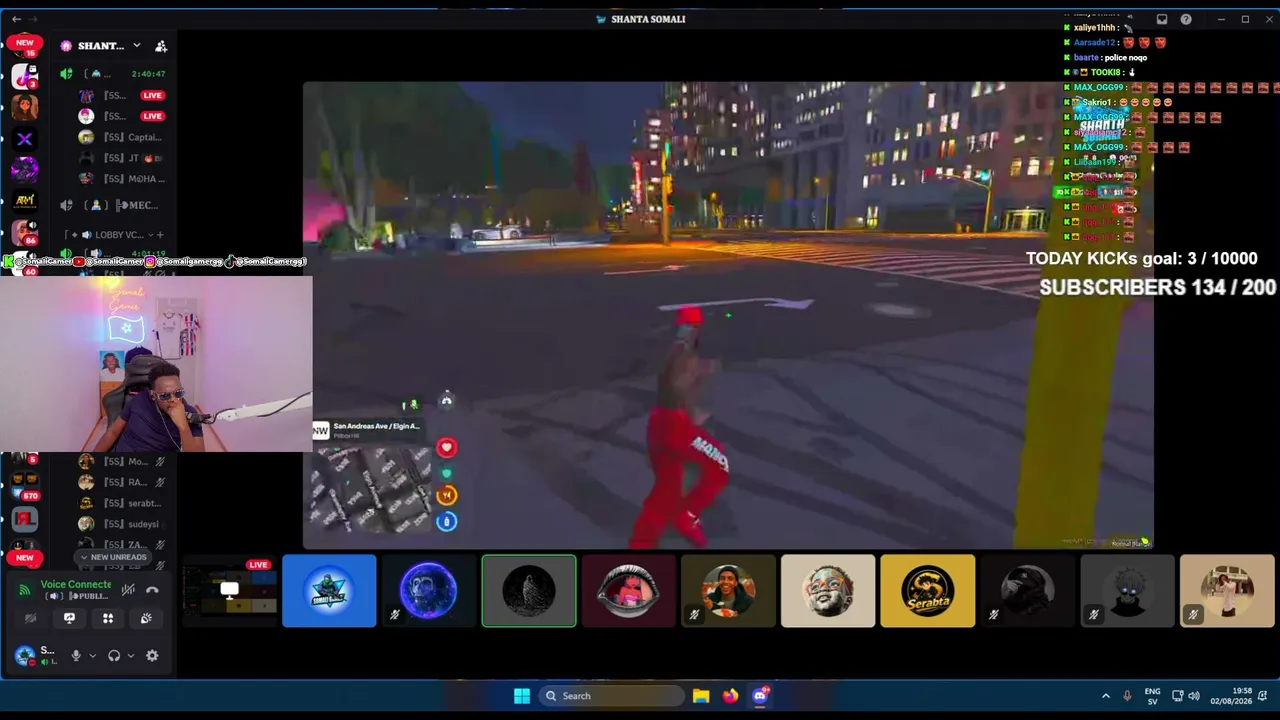Expand SHANTA server header dropdown
The image size is (1280, 720).
tap(137, 46)
